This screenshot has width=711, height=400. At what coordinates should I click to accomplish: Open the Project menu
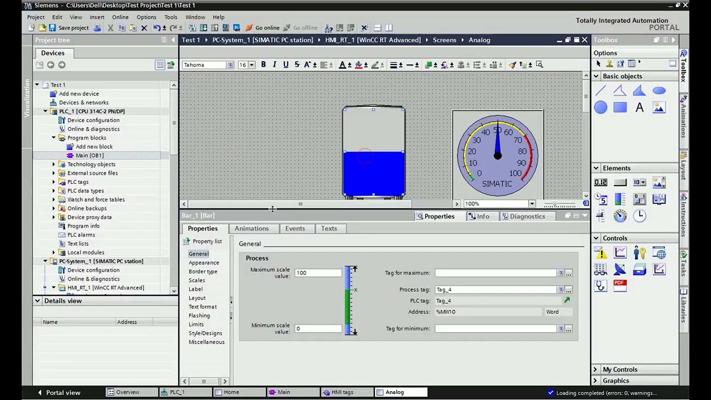[35, 17]
